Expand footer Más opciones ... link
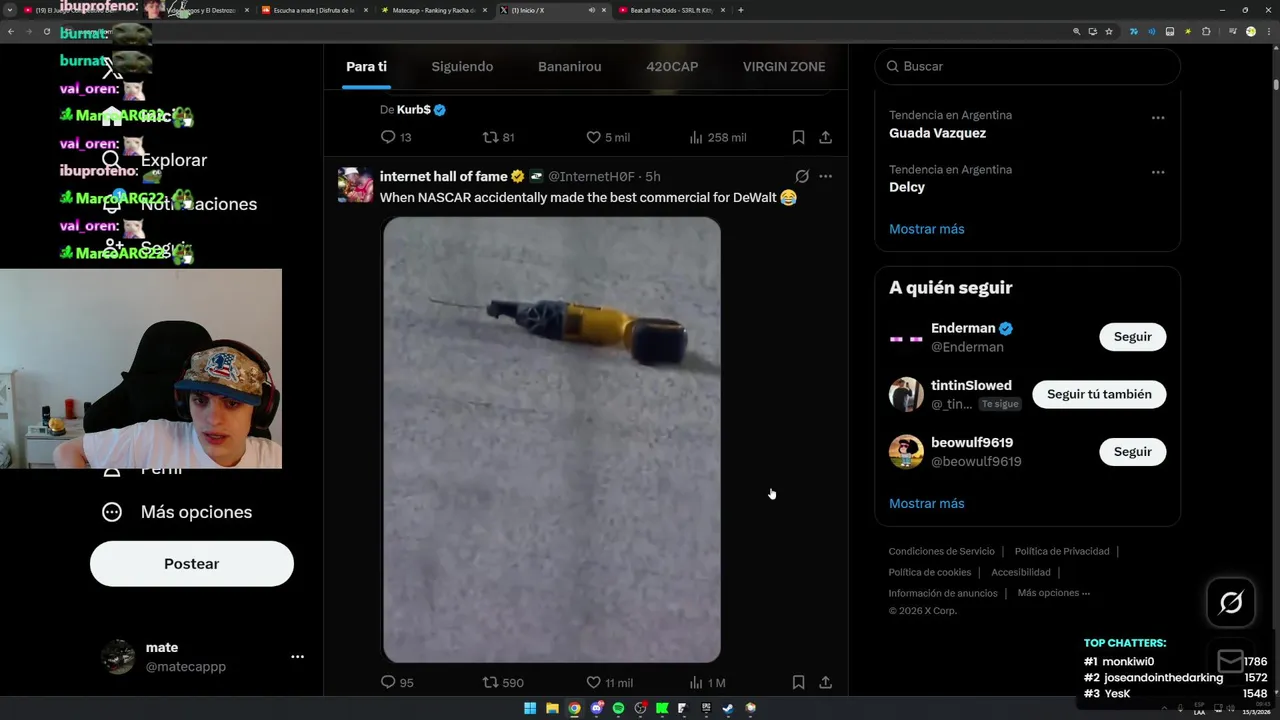 coord(1054,593)
